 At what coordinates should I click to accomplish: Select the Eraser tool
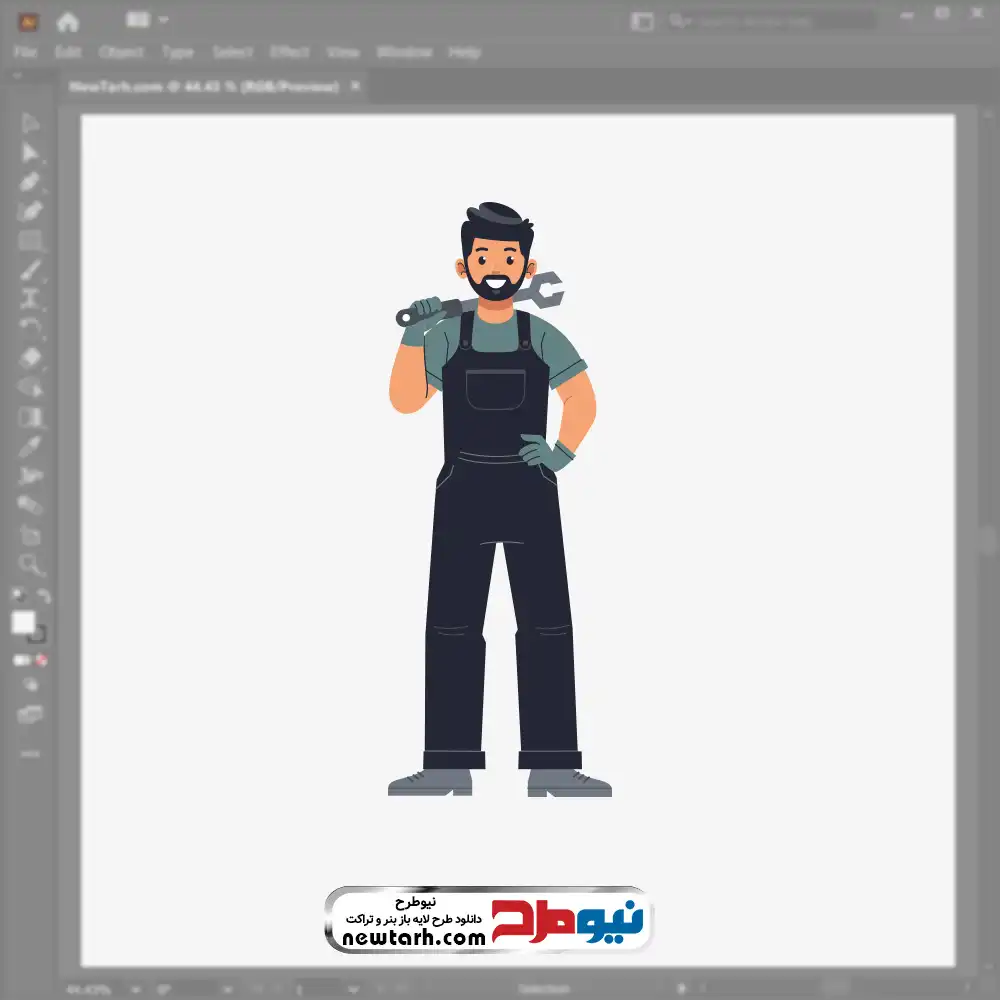click(30, 357)
